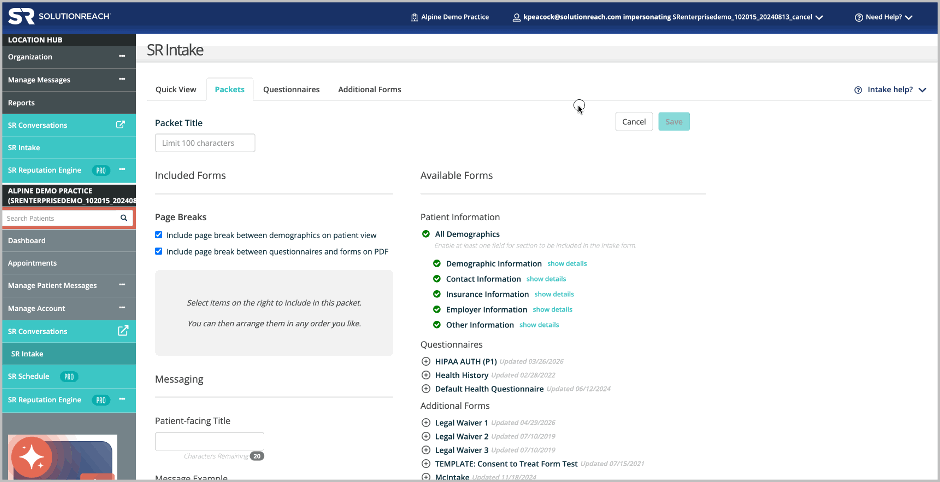Open SR Conversations external link icon in Location Hub

click(120, 125)
